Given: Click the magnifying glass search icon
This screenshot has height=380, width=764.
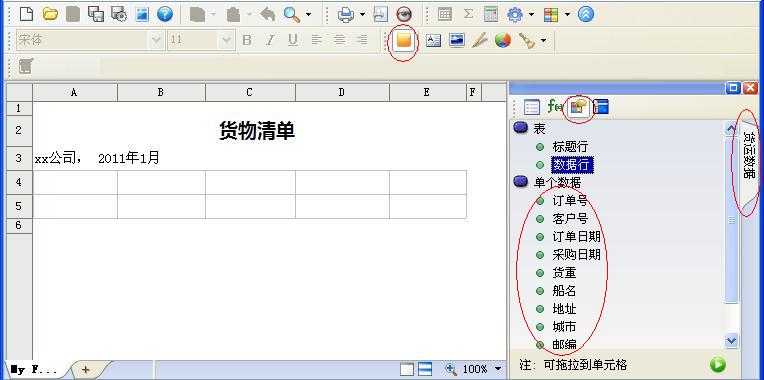Looking at the screenshot, I should 291,15.
